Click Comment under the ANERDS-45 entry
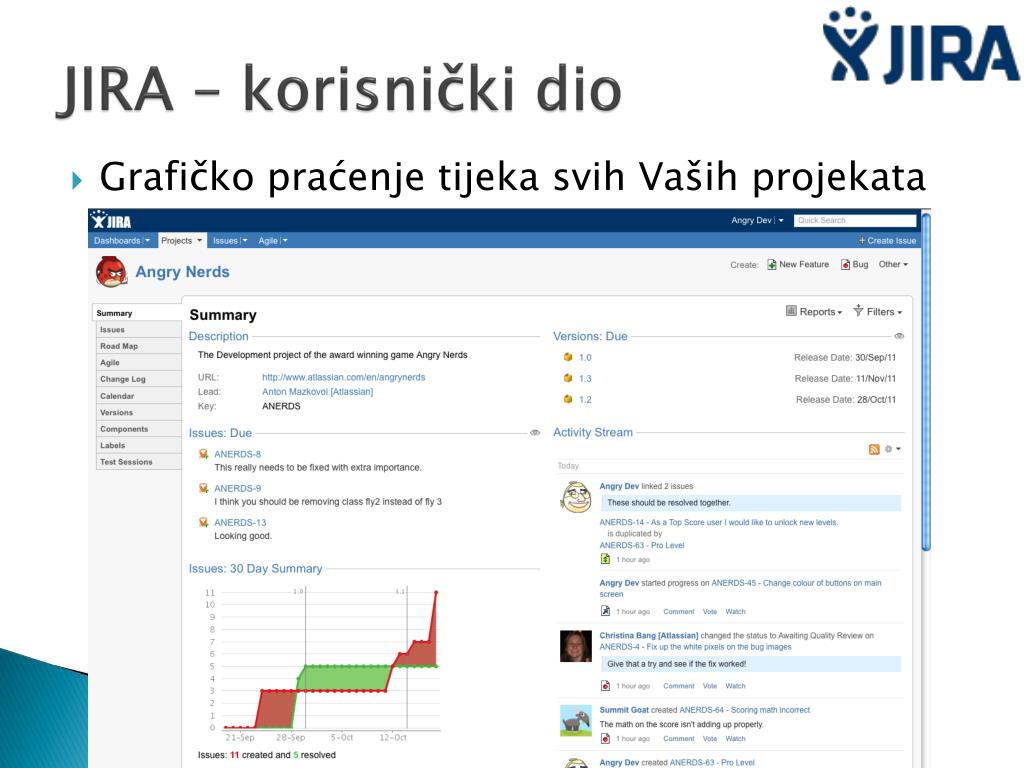Screen dimensions: 1024x768 679,612
